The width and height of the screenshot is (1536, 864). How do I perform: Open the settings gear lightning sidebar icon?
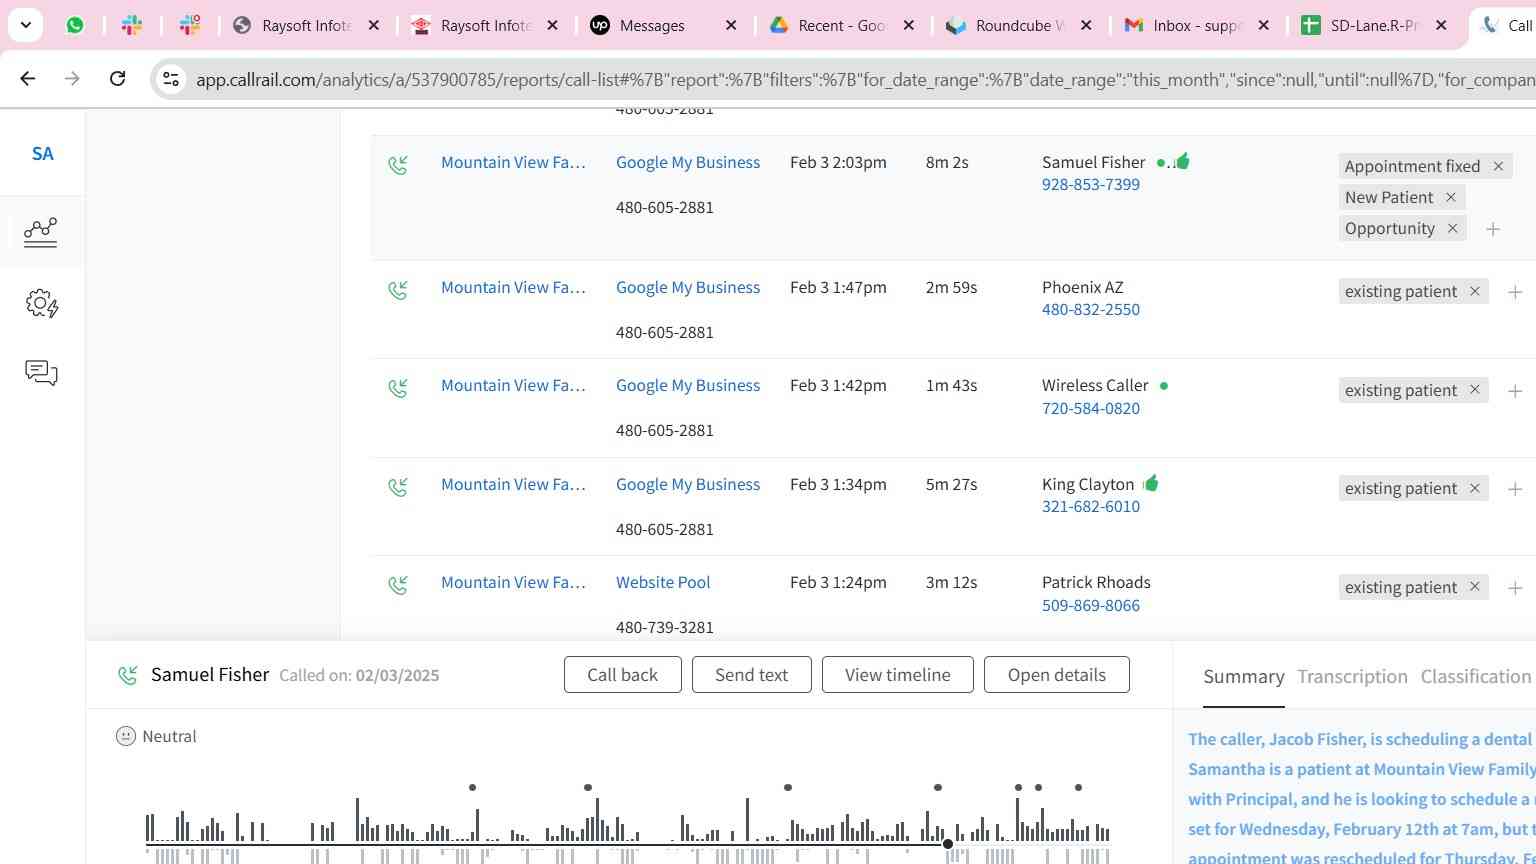click(x=41, y=303)
